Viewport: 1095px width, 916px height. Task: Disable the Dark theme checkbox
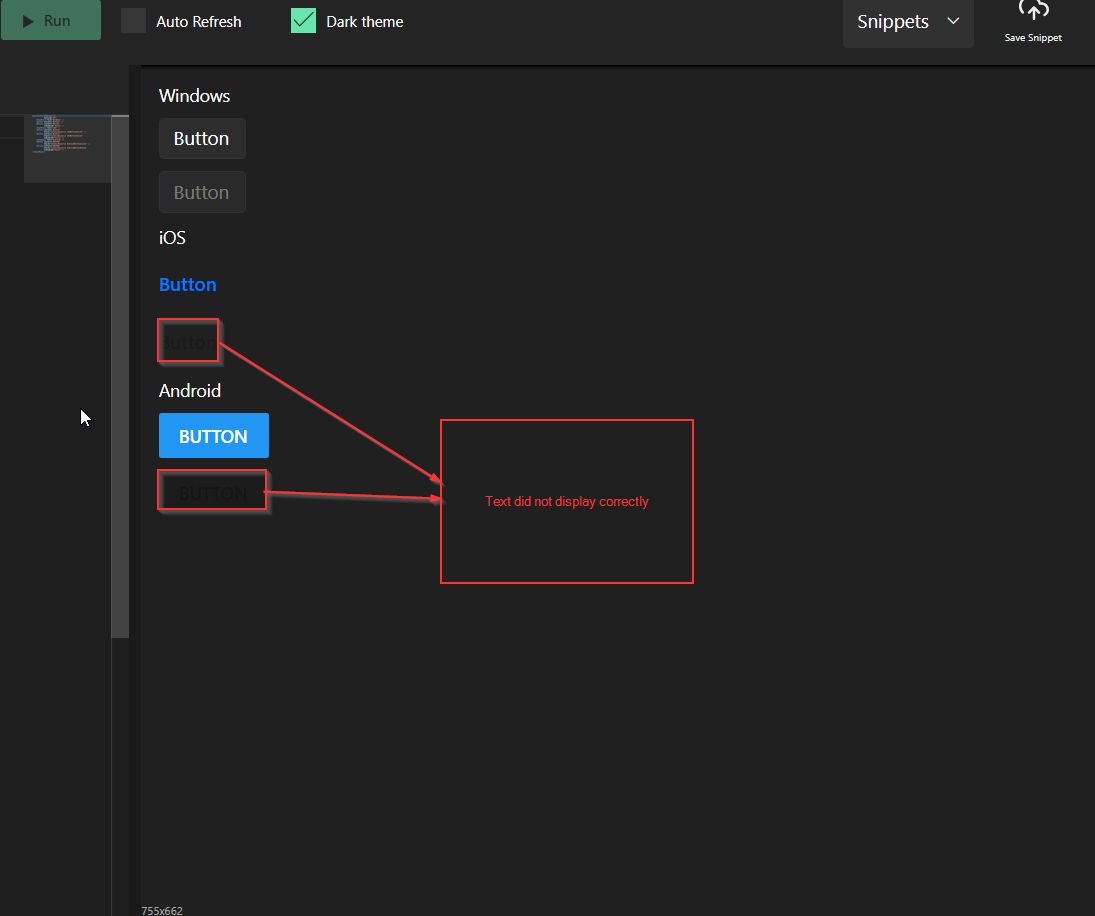click(302, 19)
